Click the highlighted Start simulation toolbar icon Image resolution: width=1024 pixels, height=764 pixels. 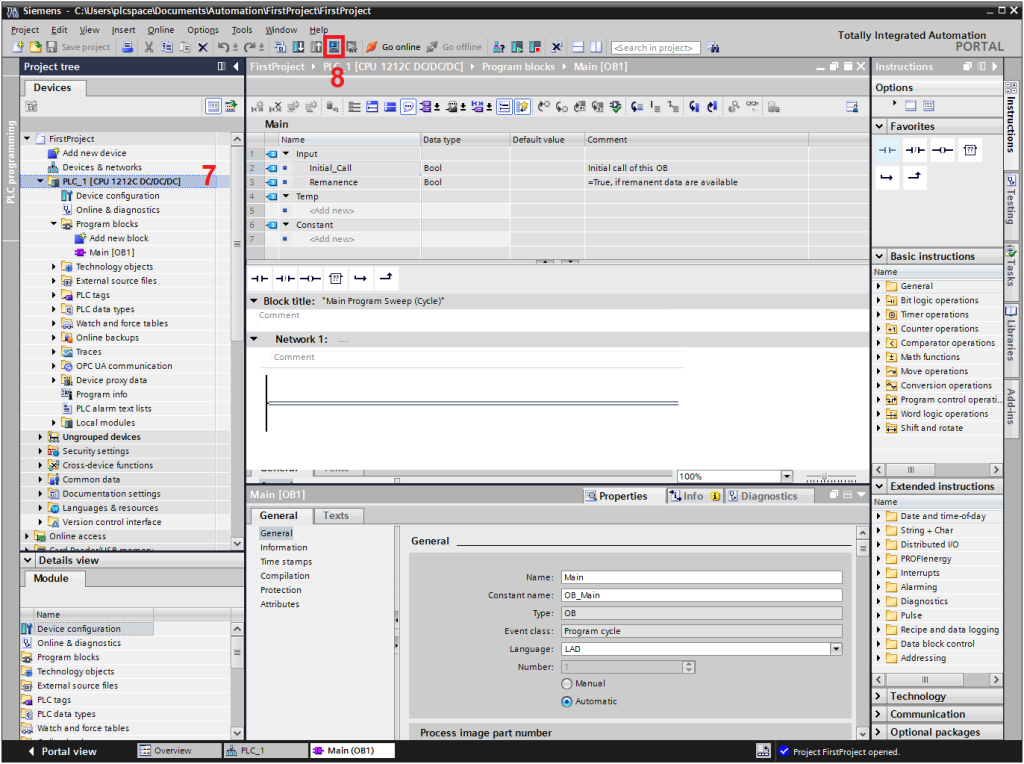(334, 47)
